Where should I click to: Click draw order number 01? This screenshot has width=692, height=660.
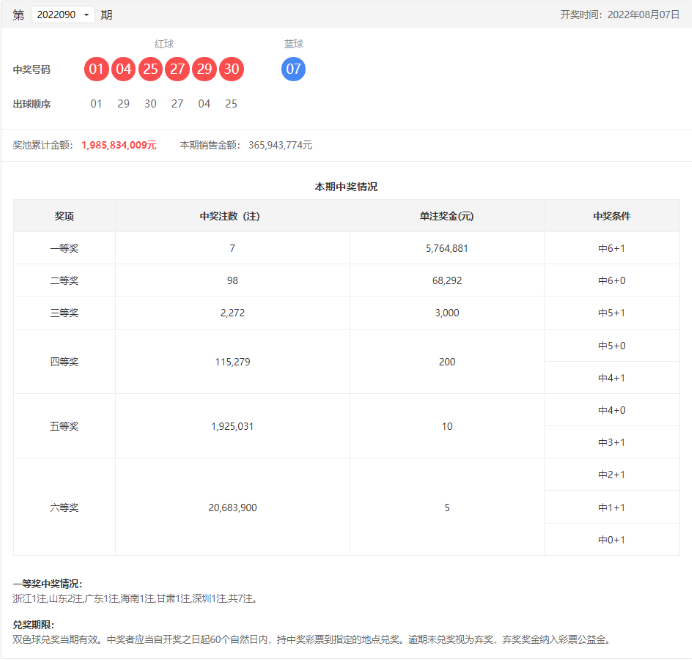[96, 104]
